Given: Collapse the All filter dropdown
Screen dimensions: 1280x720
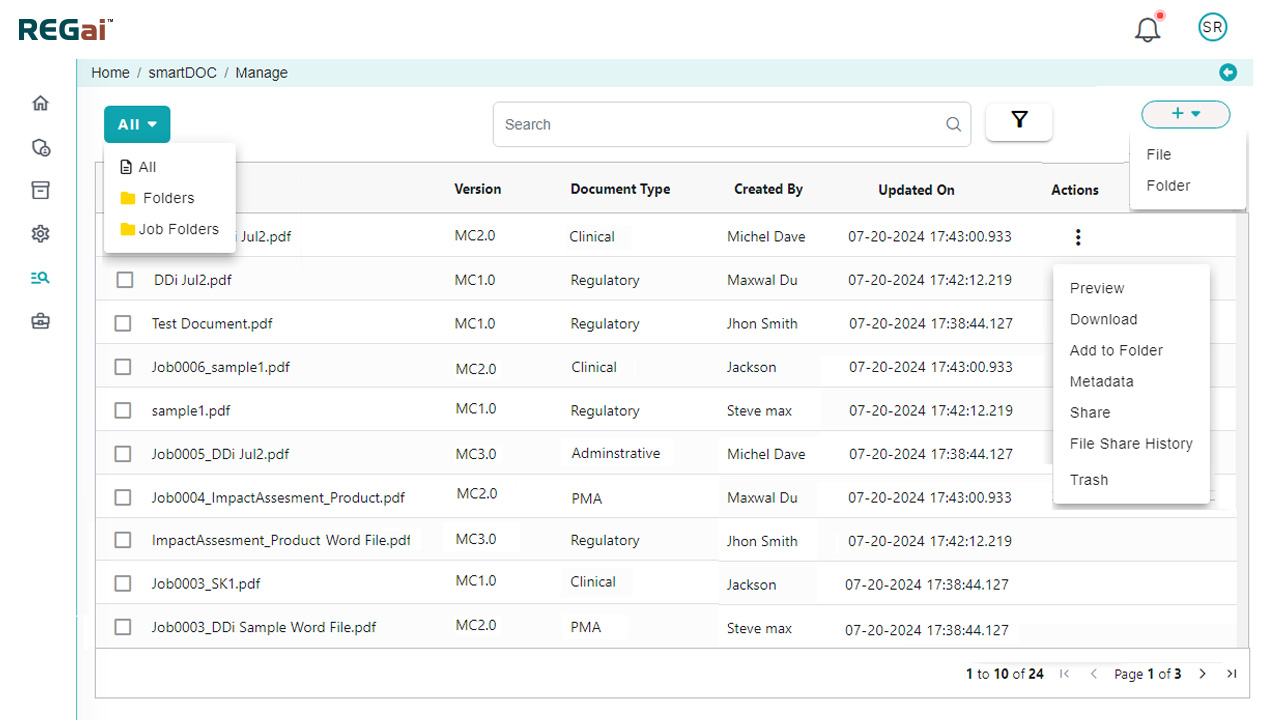Looking at the screenshot, I should click(x=137, y=125).
